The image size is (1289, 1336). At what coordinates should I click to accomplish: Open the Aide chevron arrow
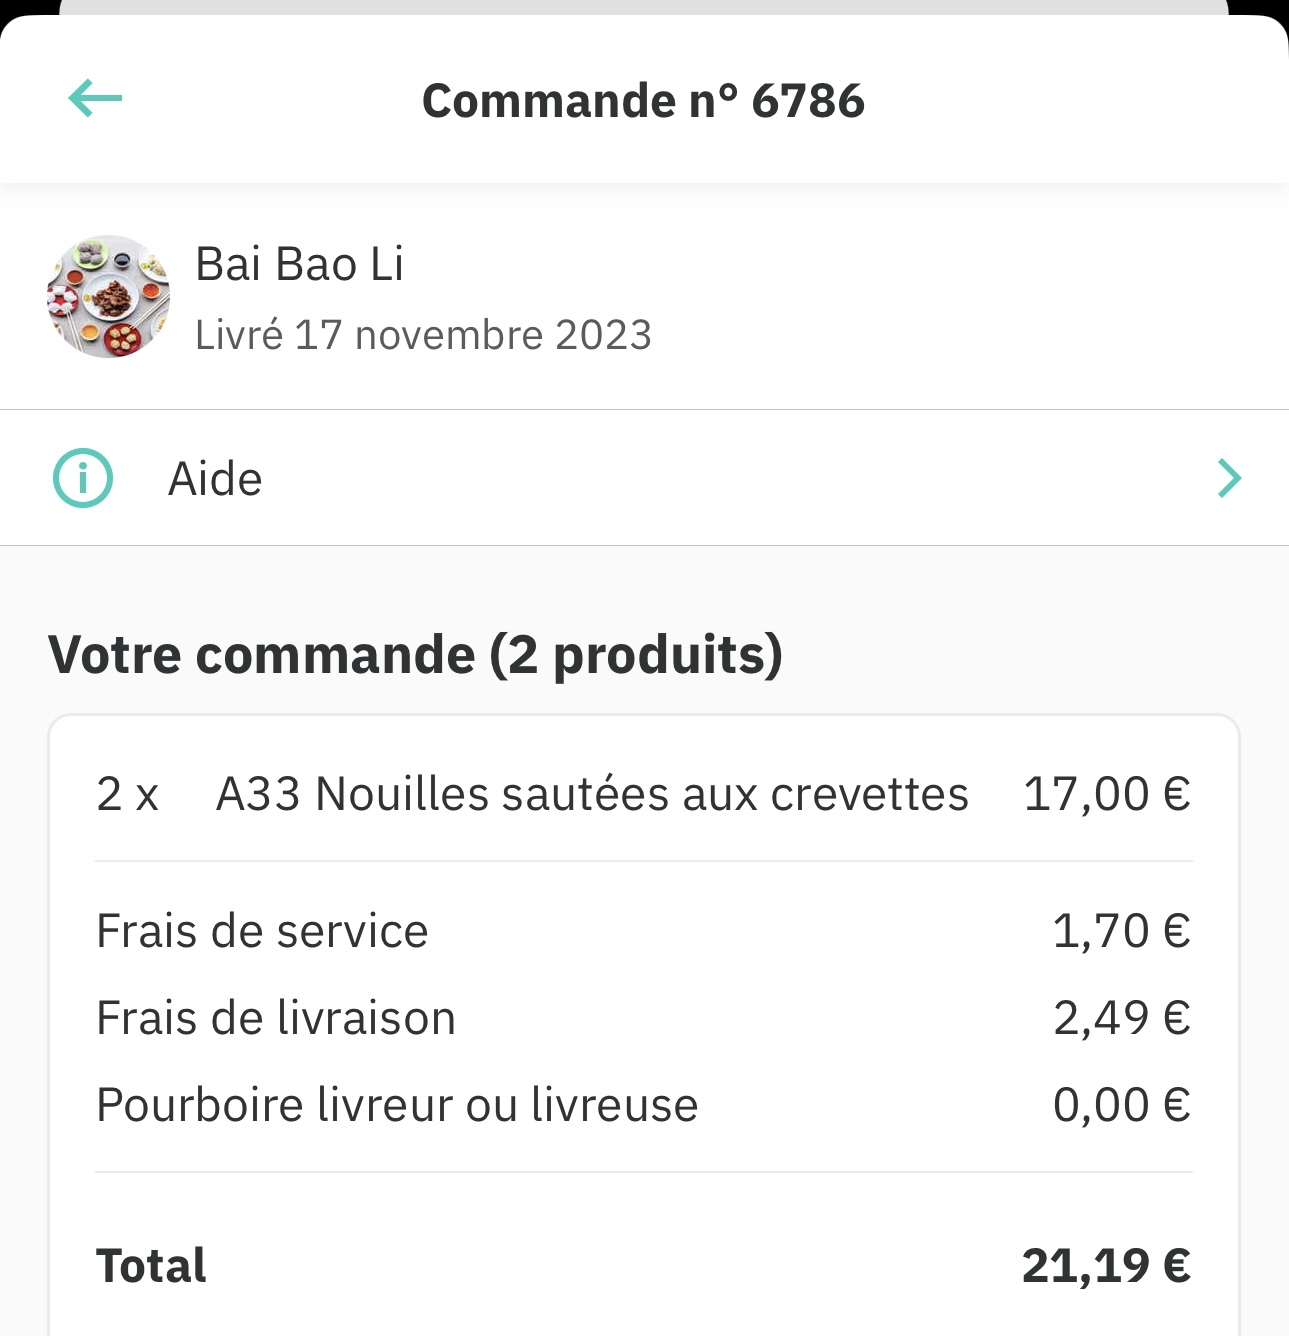click(x=1229, y=478)
